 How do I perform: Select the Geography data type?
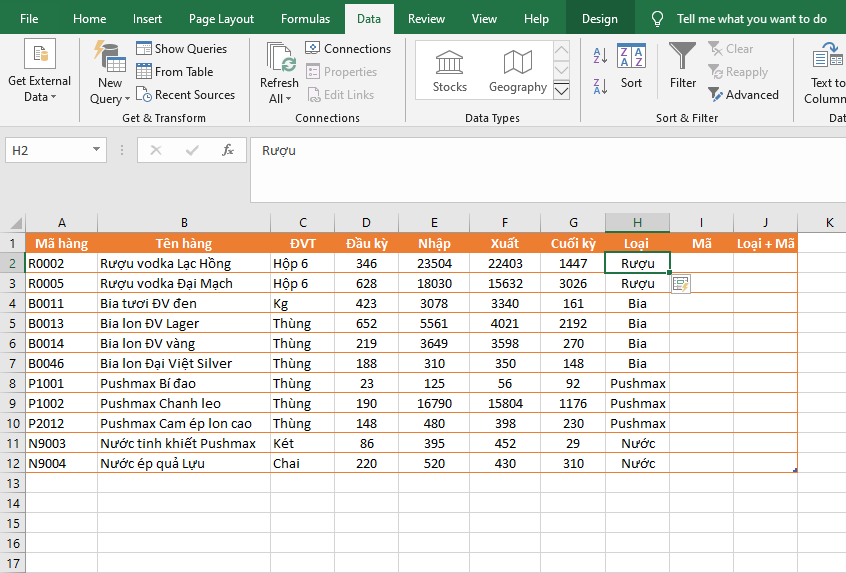[517, 70]
